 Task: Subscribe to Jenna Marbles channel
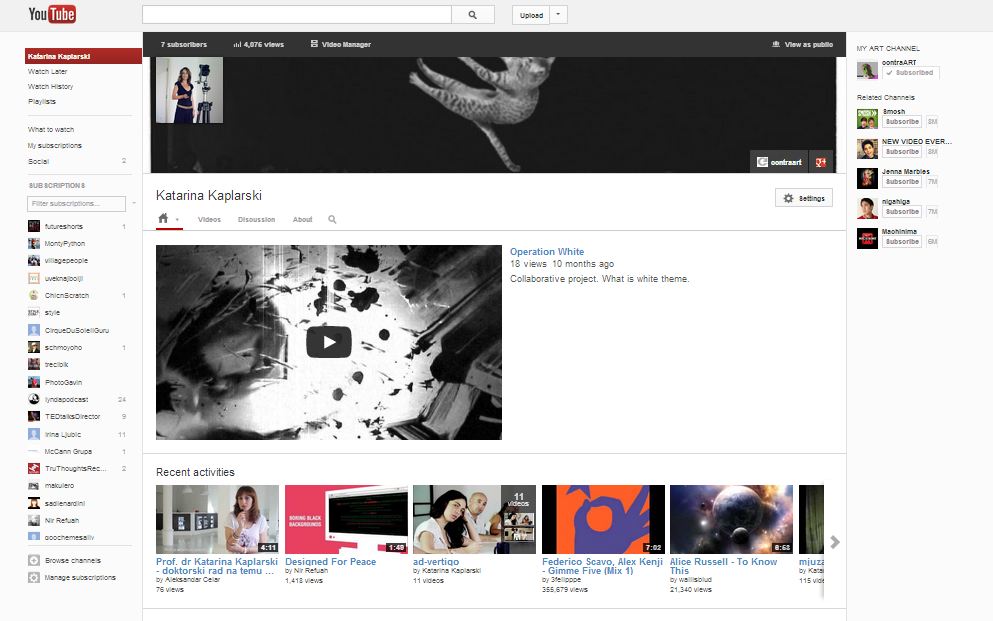[902, 182]
